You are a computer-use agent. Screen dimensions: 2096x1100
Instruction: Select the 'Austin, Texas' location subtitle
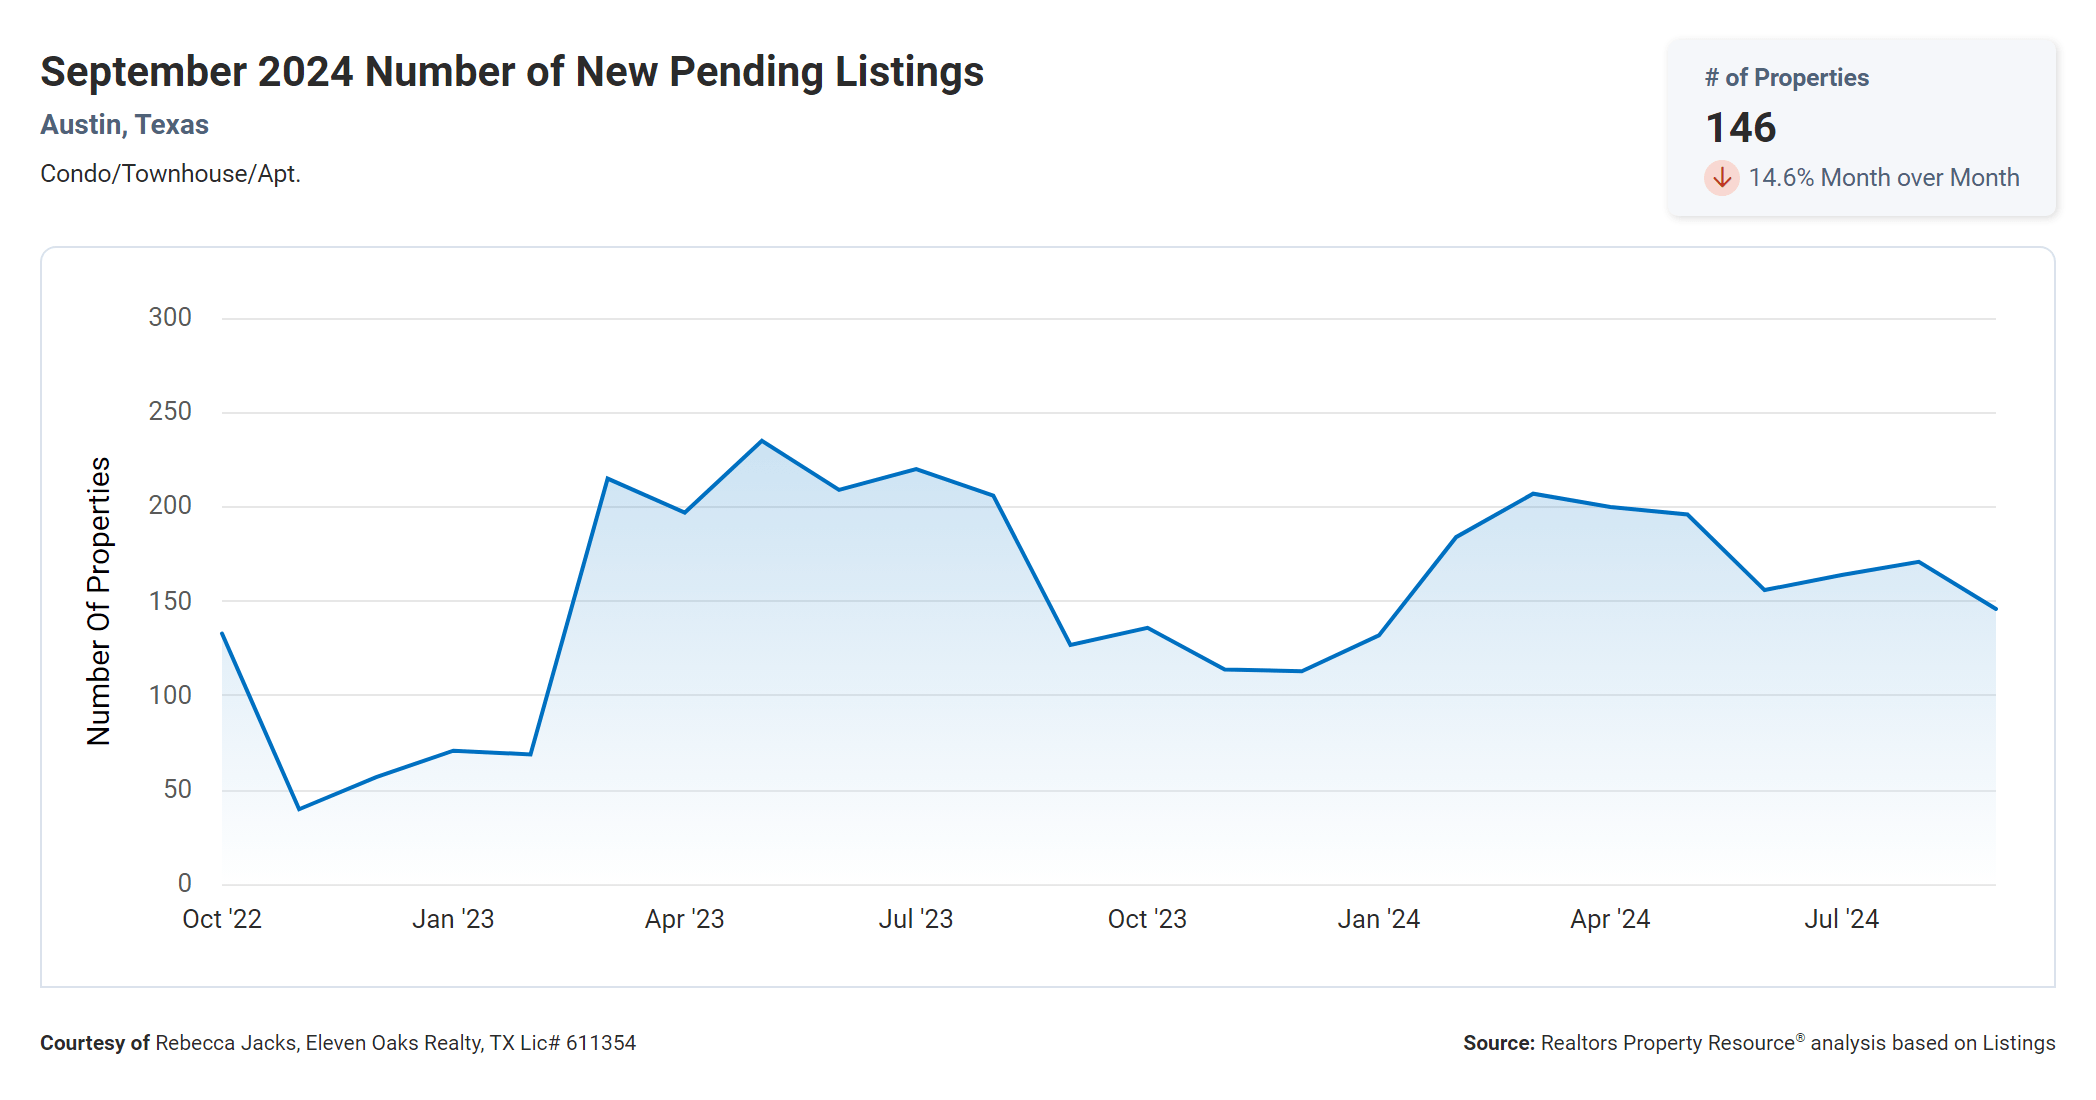tap(124, 125)
